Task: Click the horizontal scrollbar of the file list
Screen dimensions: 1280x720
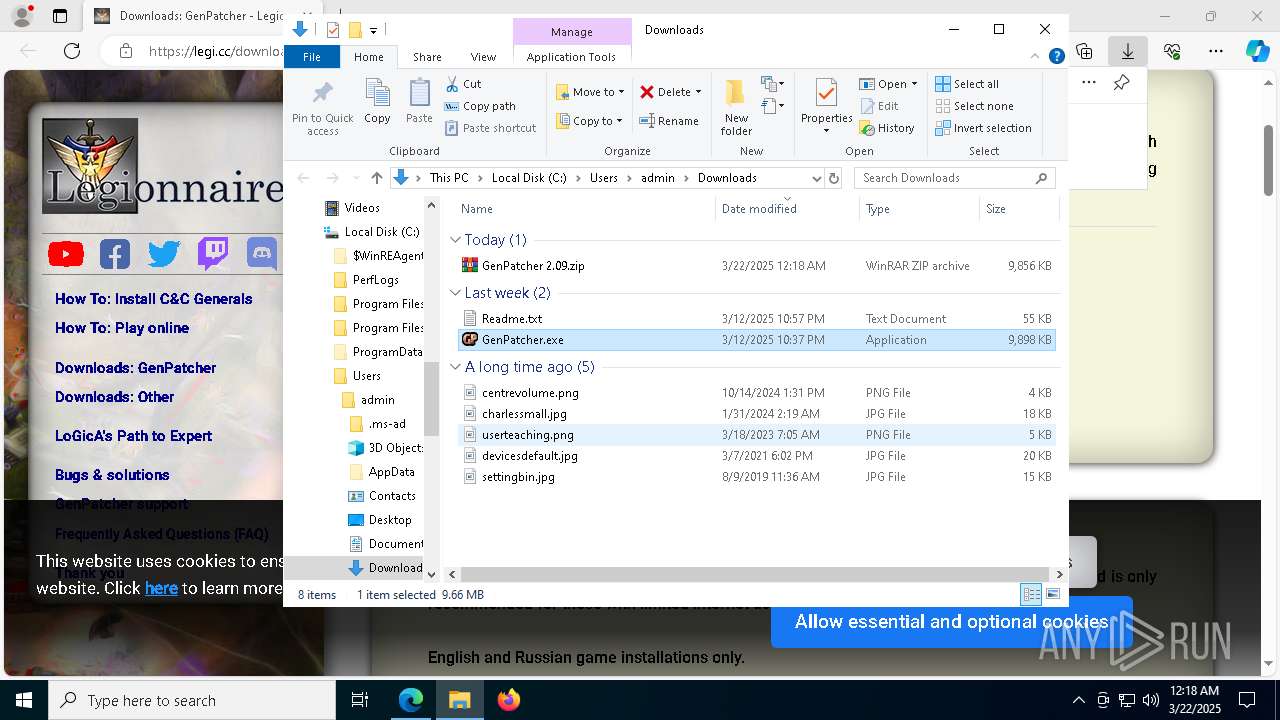Action: click(754, 574)
